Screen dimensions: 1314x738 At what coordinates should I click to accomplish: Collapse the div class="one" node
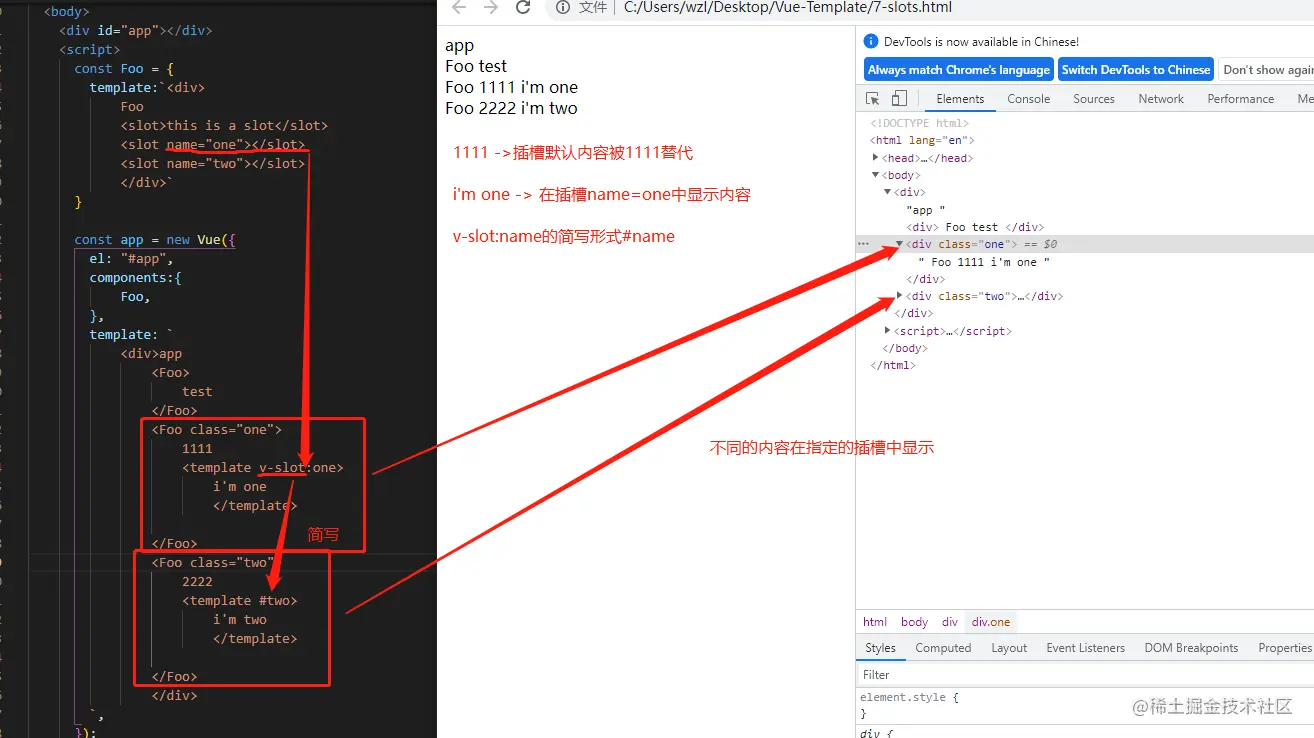900,244
